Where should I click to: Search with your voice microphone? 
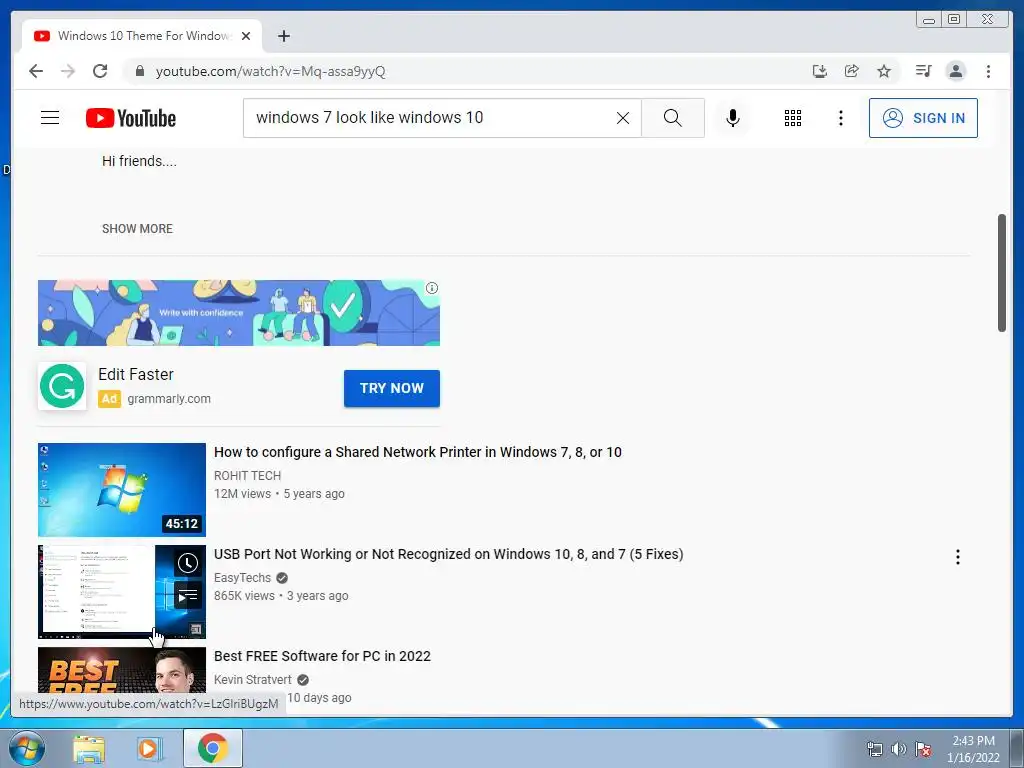pos(733,118)
